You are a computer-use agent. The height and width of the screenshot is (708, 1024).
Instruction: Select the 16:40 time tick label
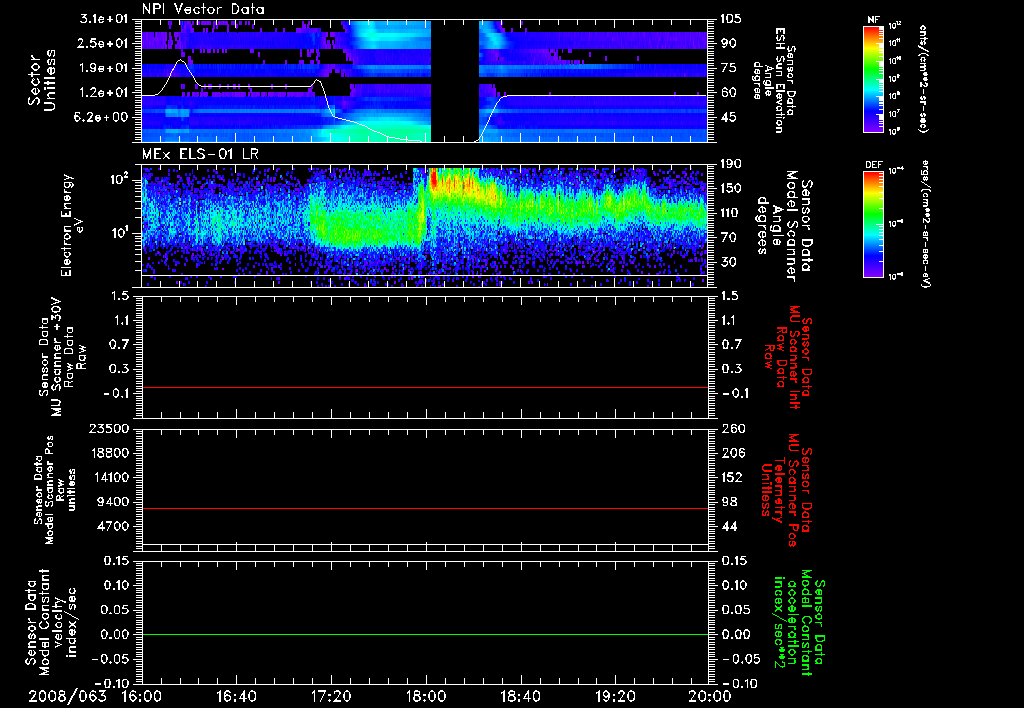pos(236,697)
